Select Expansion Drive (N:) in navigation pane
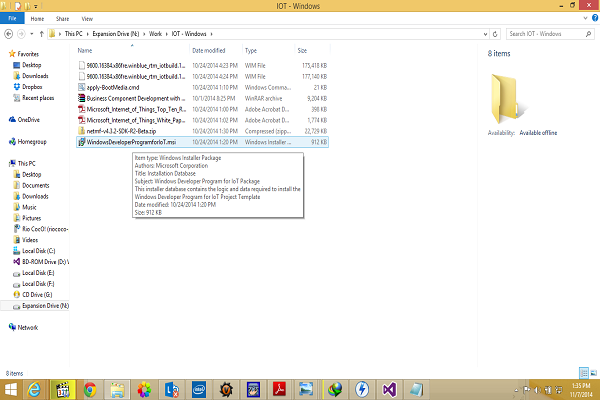 pyautogui.click(x=41, y=306)
